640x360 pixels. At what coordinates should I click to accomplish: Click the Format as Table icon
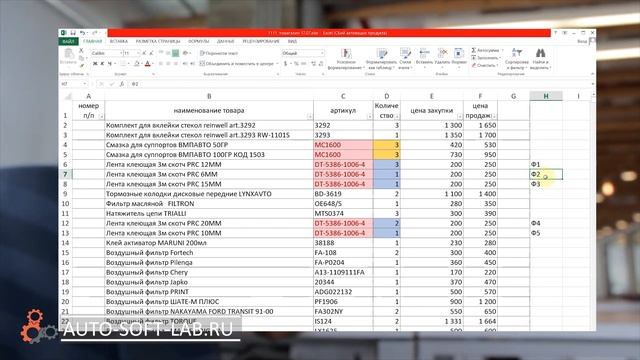click(382, 54)
